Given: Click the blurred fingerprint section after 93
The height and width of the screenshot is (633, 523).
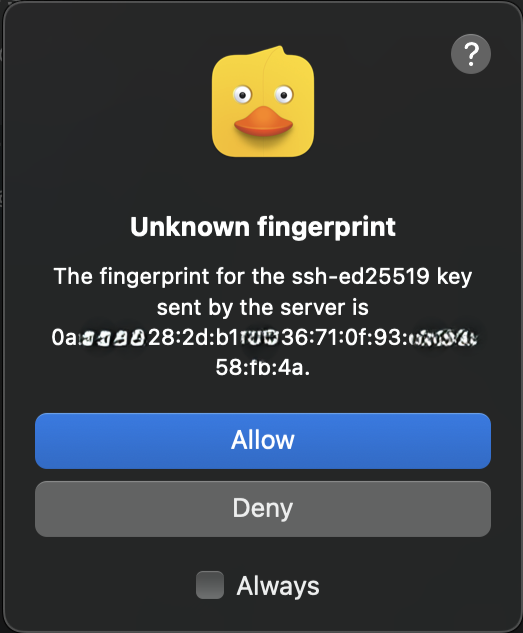Looking at the screenshot, I should pos(443,338).
